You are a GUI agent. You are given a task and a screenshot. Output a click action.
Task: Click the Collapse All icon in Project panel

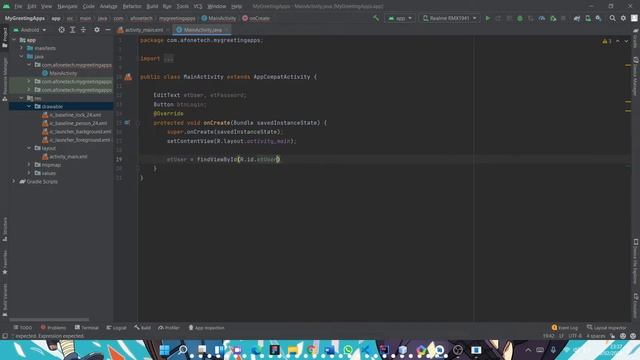(83, 30)
